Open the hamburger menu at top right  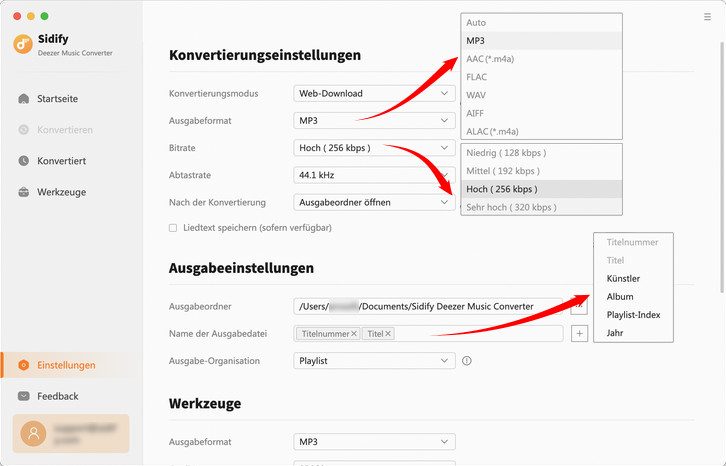pos(707,17)
